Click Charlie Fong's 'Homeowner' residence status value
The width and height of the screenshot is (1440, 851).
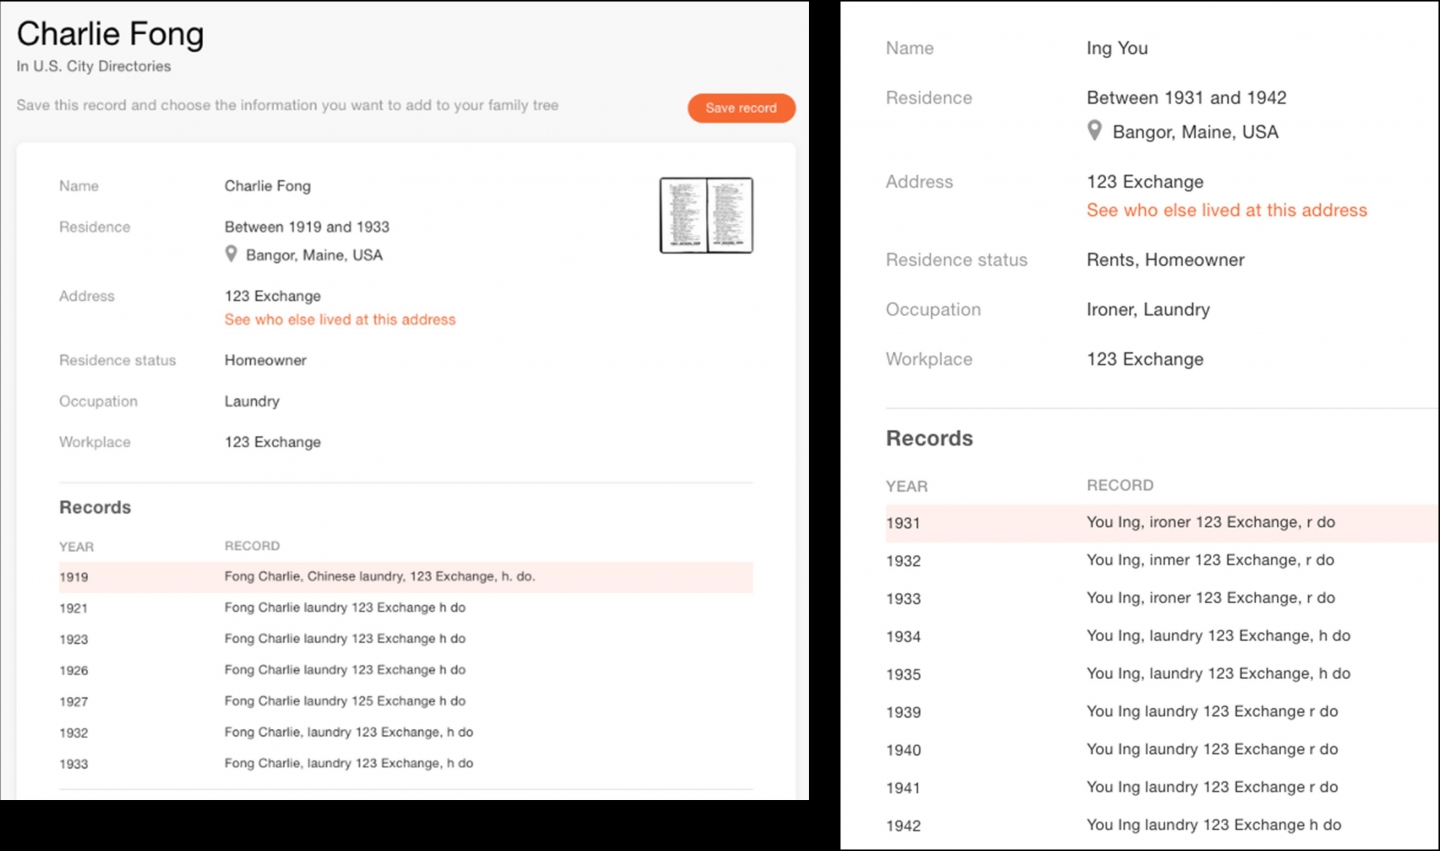[265, 361]
